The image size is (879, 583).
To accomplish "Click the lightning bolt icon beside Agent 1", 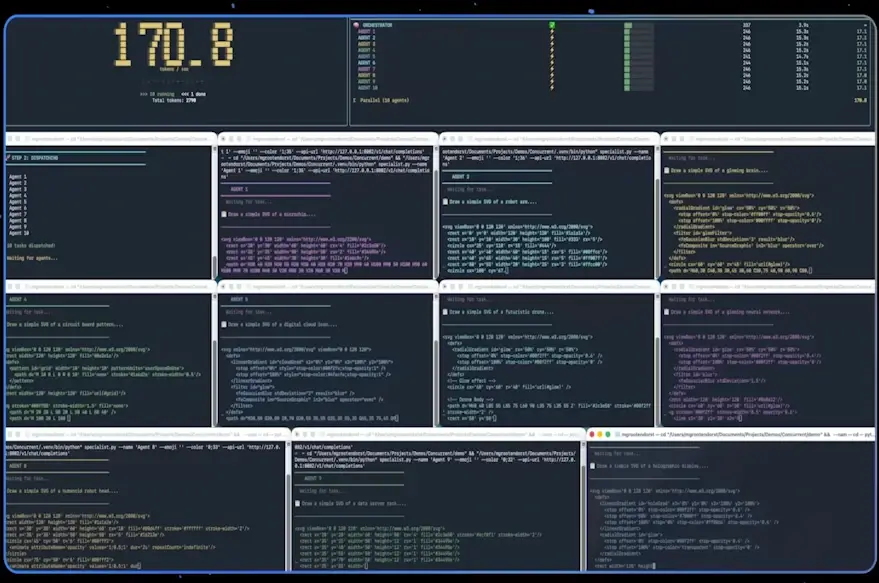I will 552,32.
